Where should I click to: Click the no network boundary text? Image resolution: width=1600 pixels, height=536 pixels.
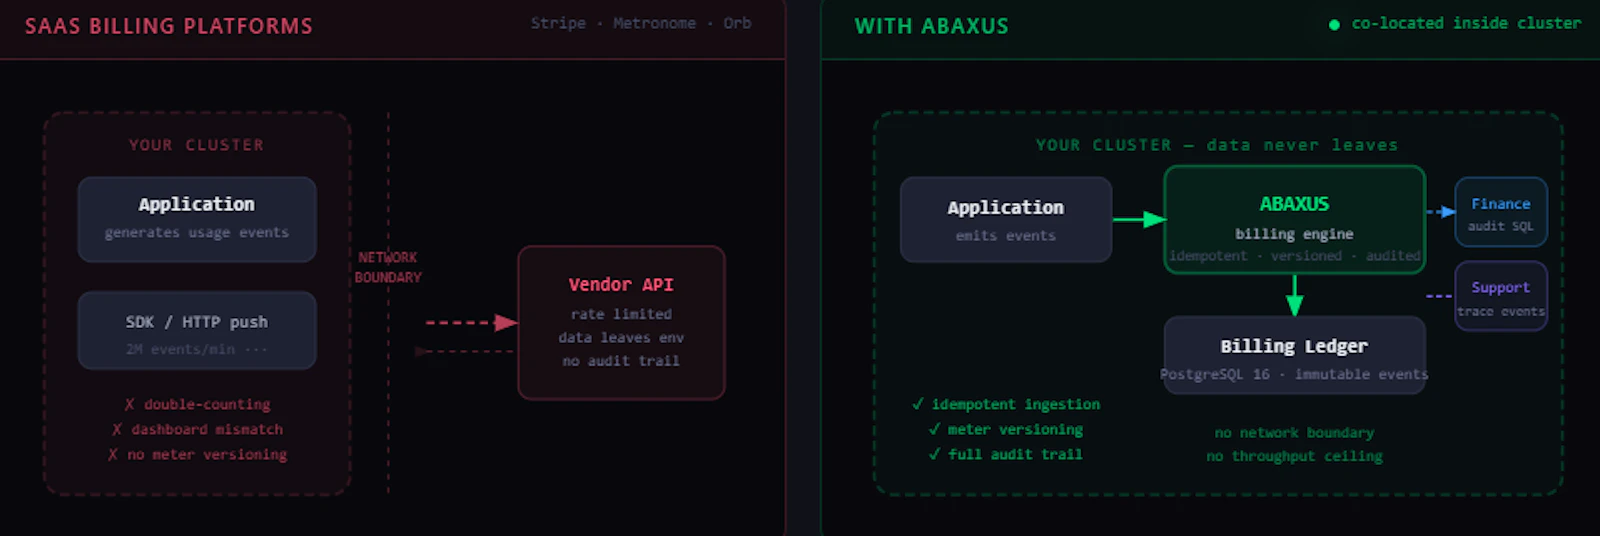coord(1294,433)
